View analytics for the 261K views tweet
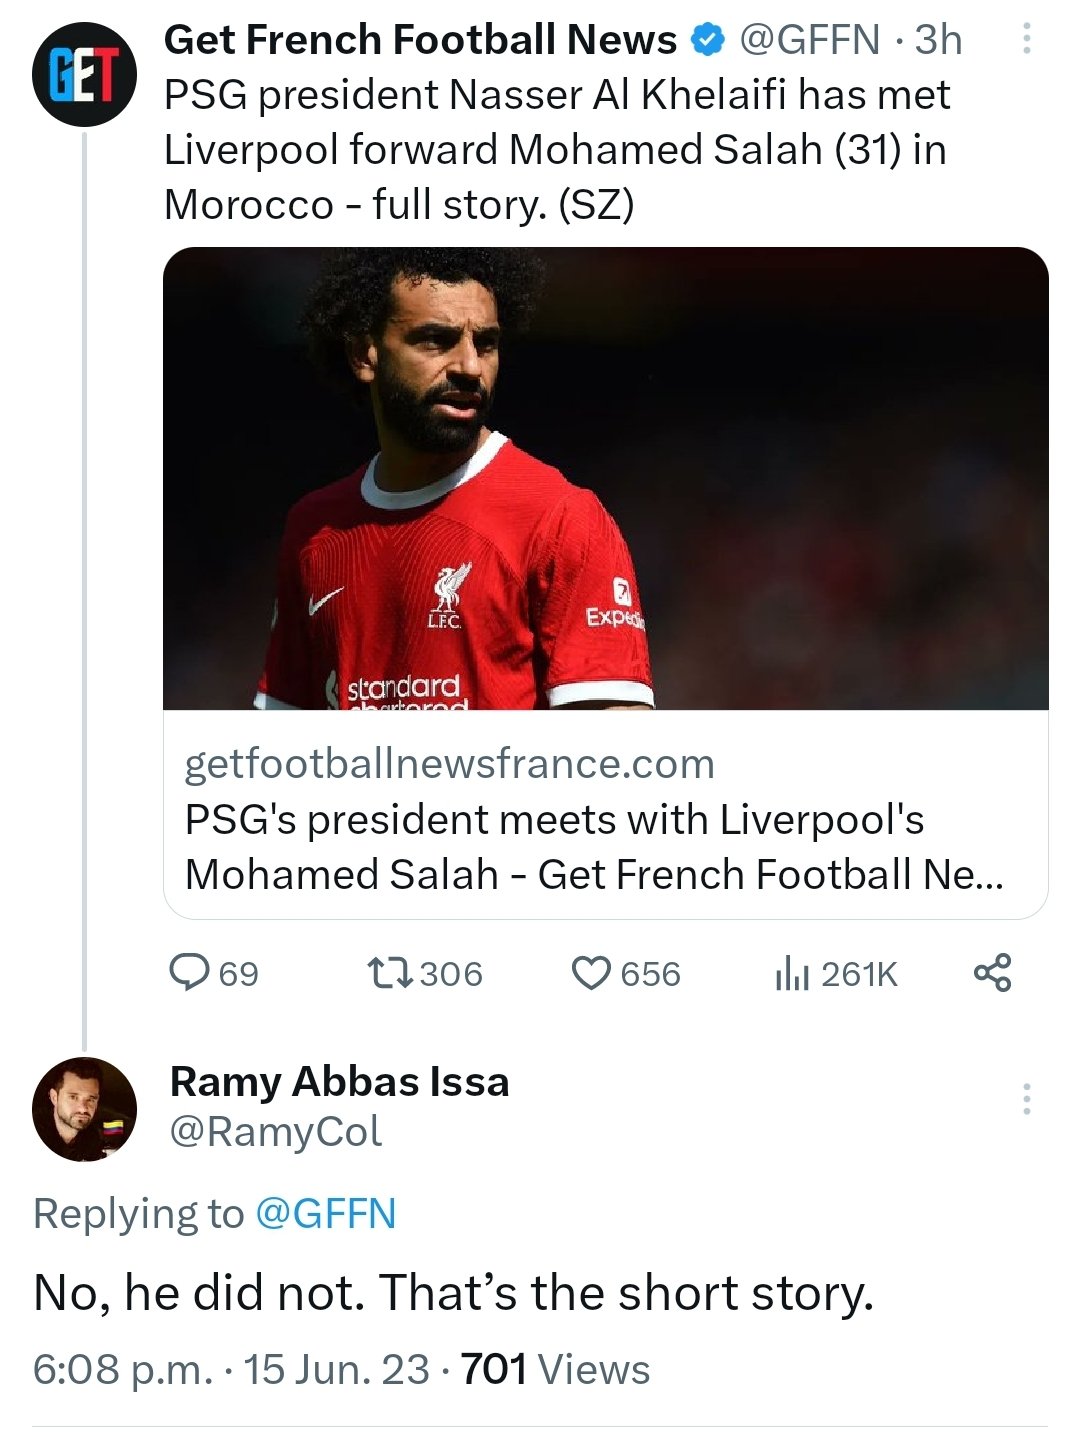1080x1434 pixels. point(792,972)
